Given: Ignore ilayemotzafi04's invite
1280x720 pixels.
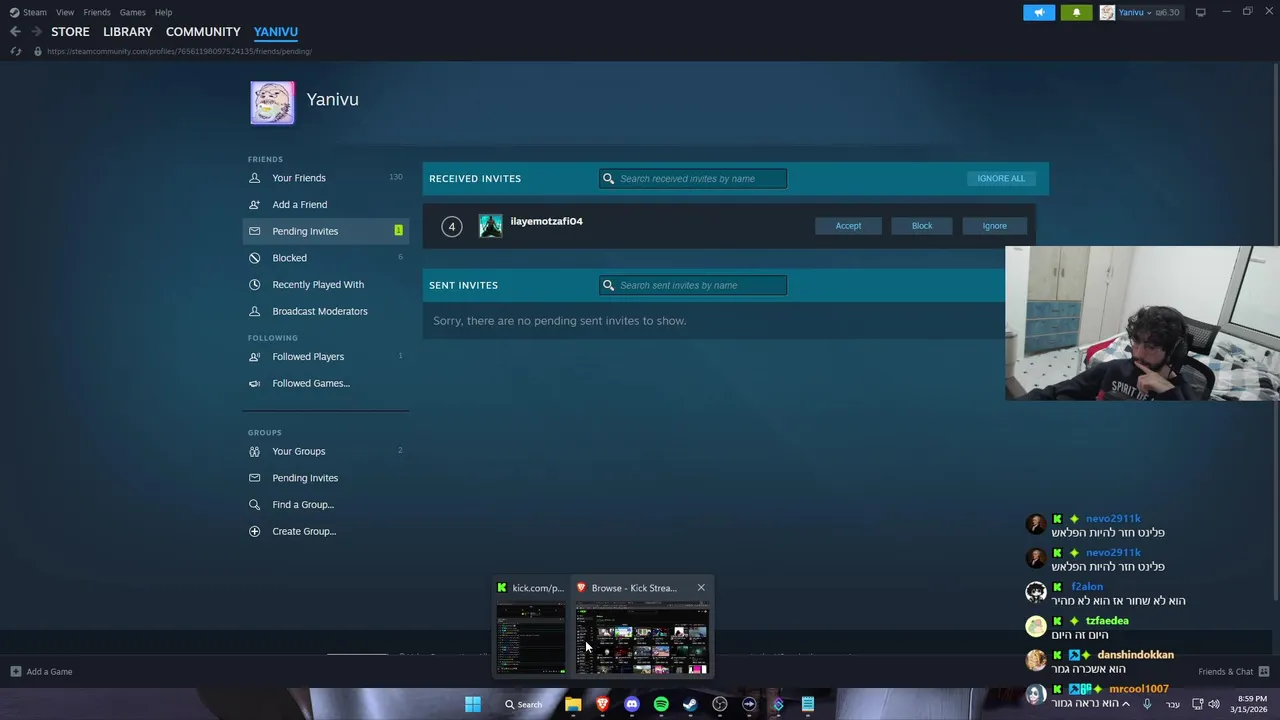Looking at the screenshot, I should [994, 226].
